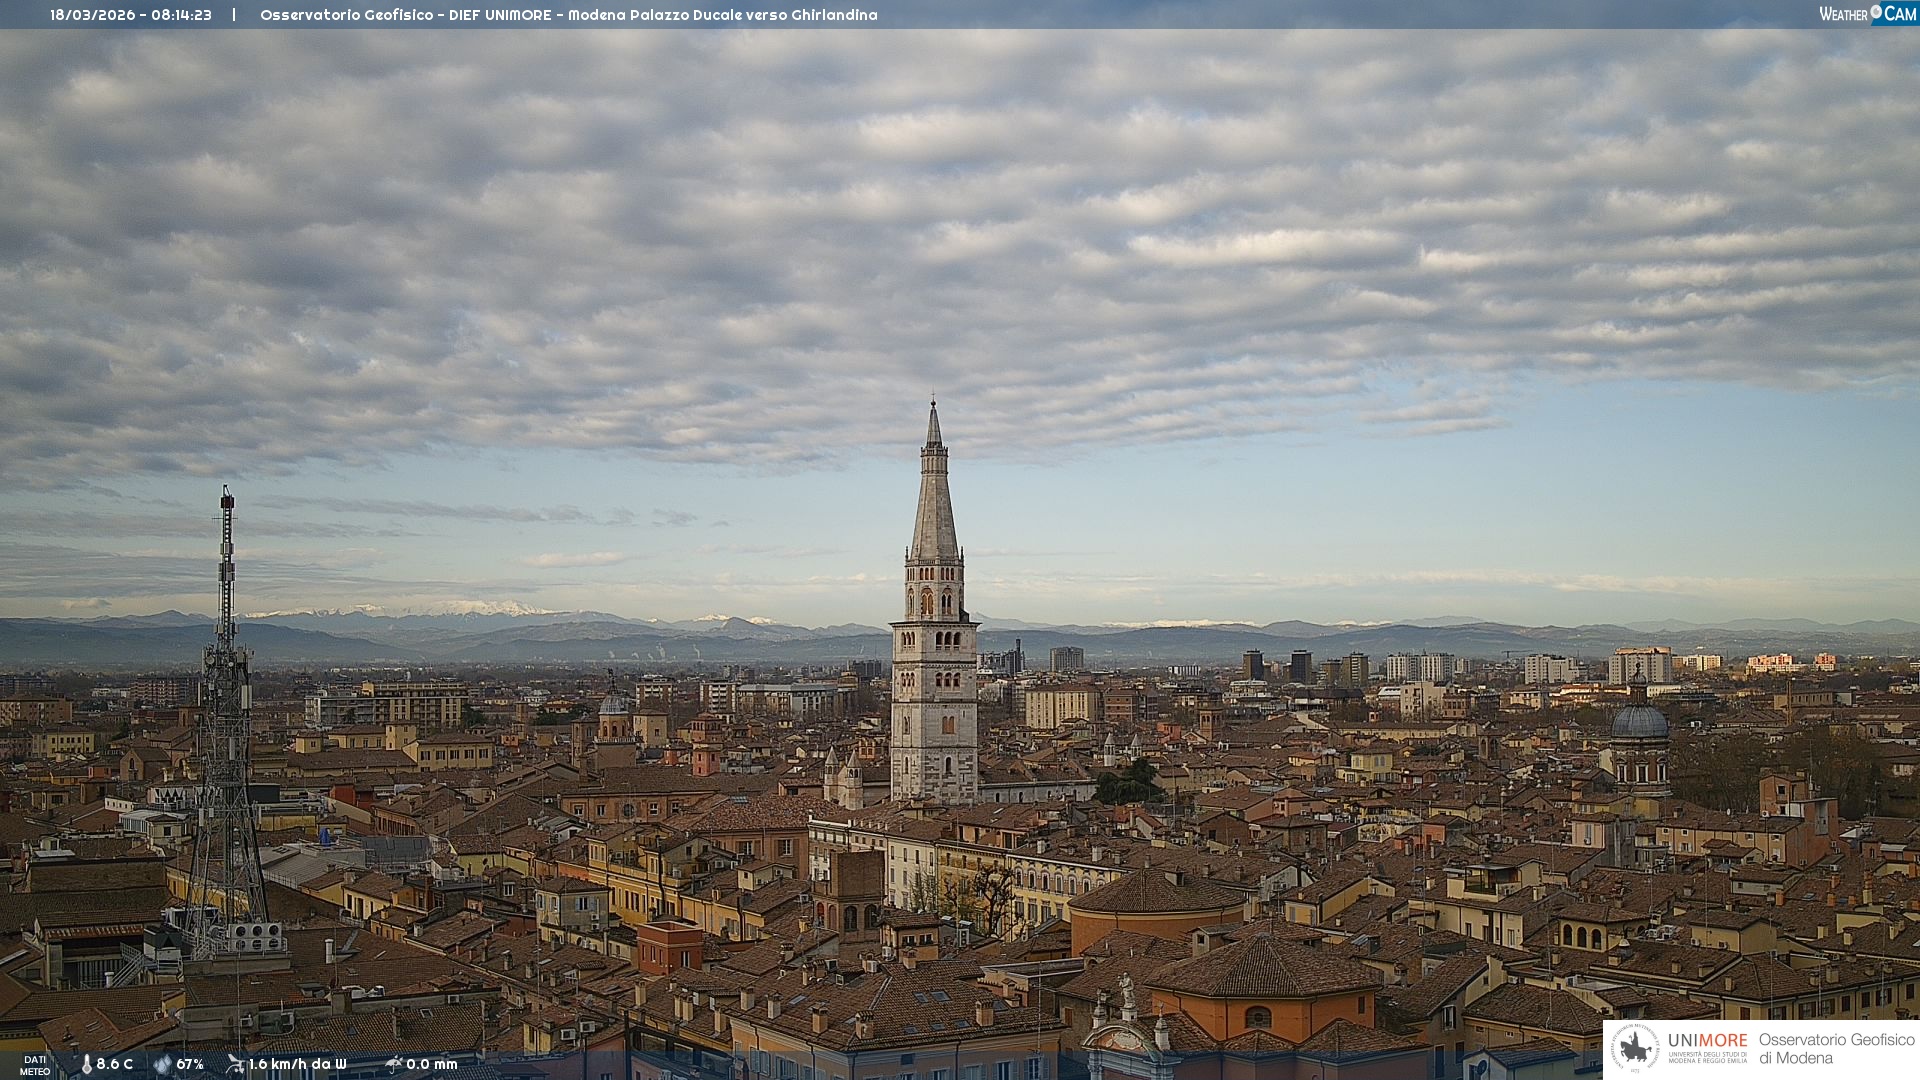Click the grey church dome on right
Image resolution: width=1920 pixels, height=1080 pixels.
1639,722
